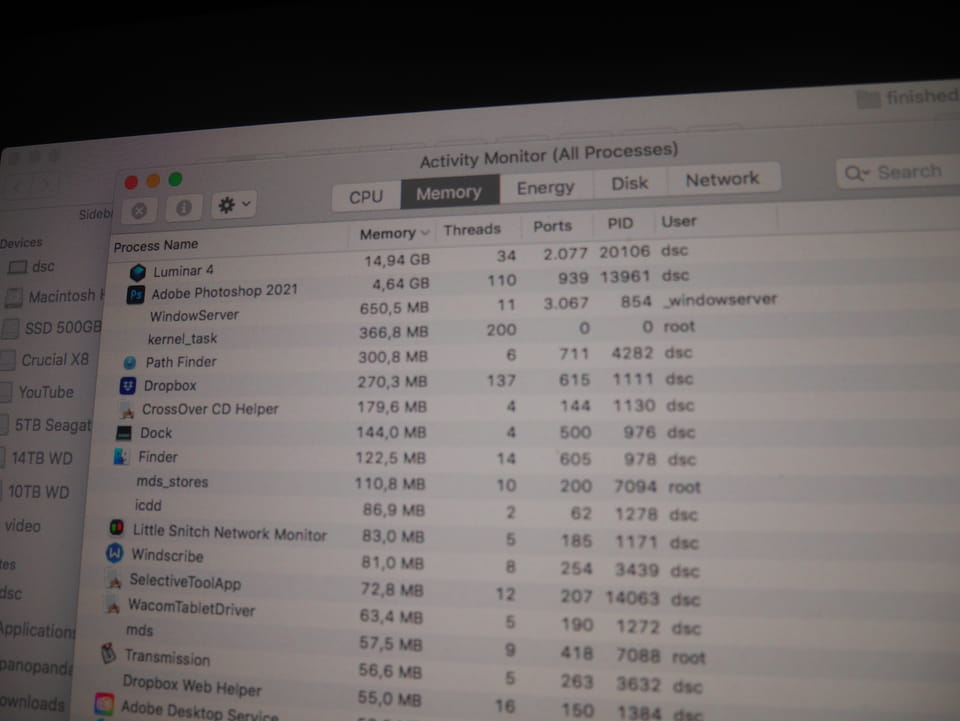
Task: Select the Disk tab
Action: pyautogui.click(x=630, y=184)
